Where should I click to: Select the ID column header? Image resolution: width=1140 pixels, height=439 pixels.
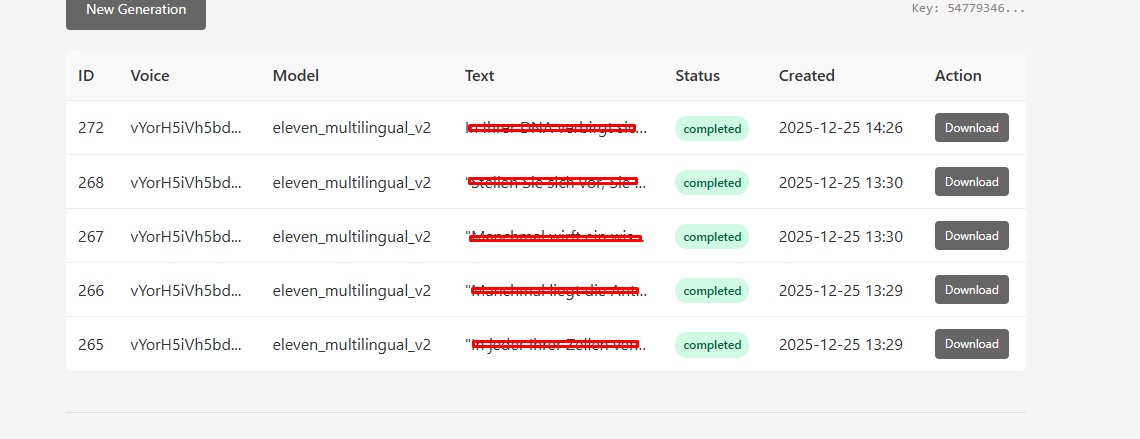(x=86, y=76)
